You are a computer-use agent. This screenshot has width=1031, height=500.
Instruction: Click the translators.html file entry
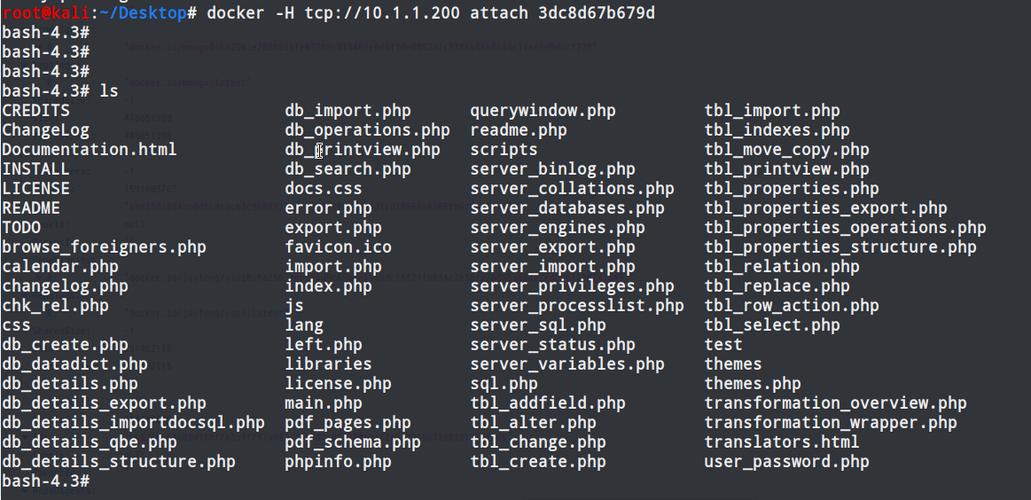[x=781, y=442]
